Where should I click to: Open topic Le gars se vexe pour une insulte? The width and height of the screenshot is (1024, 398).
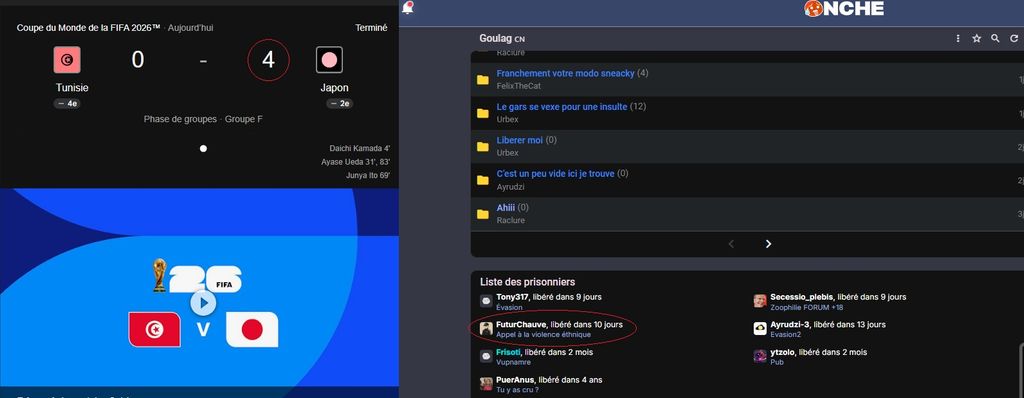pyautogui.click(x=562, y=107)
